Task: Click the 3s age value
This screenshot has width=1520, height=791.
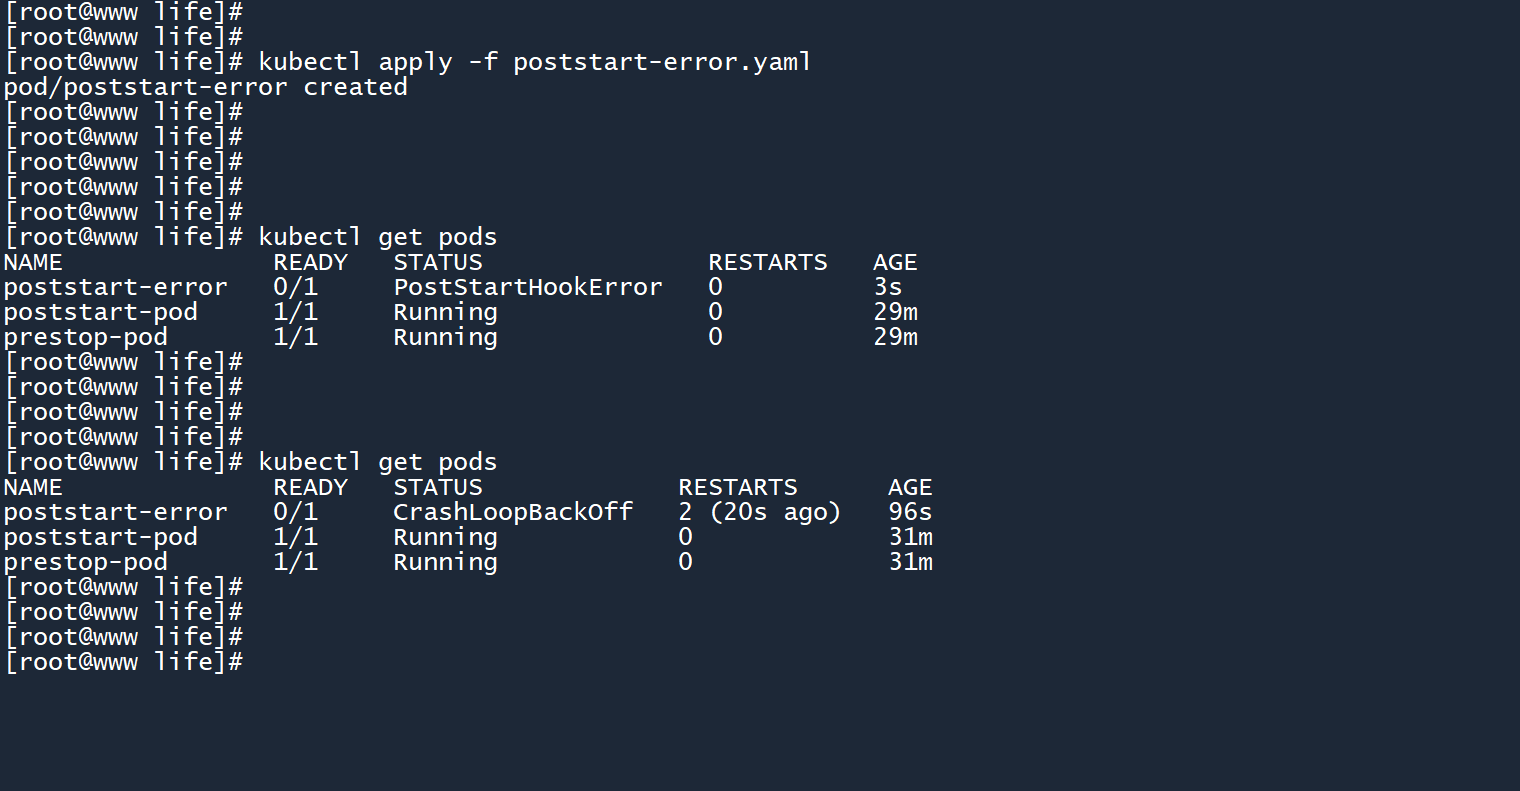Action: [887, 288]
